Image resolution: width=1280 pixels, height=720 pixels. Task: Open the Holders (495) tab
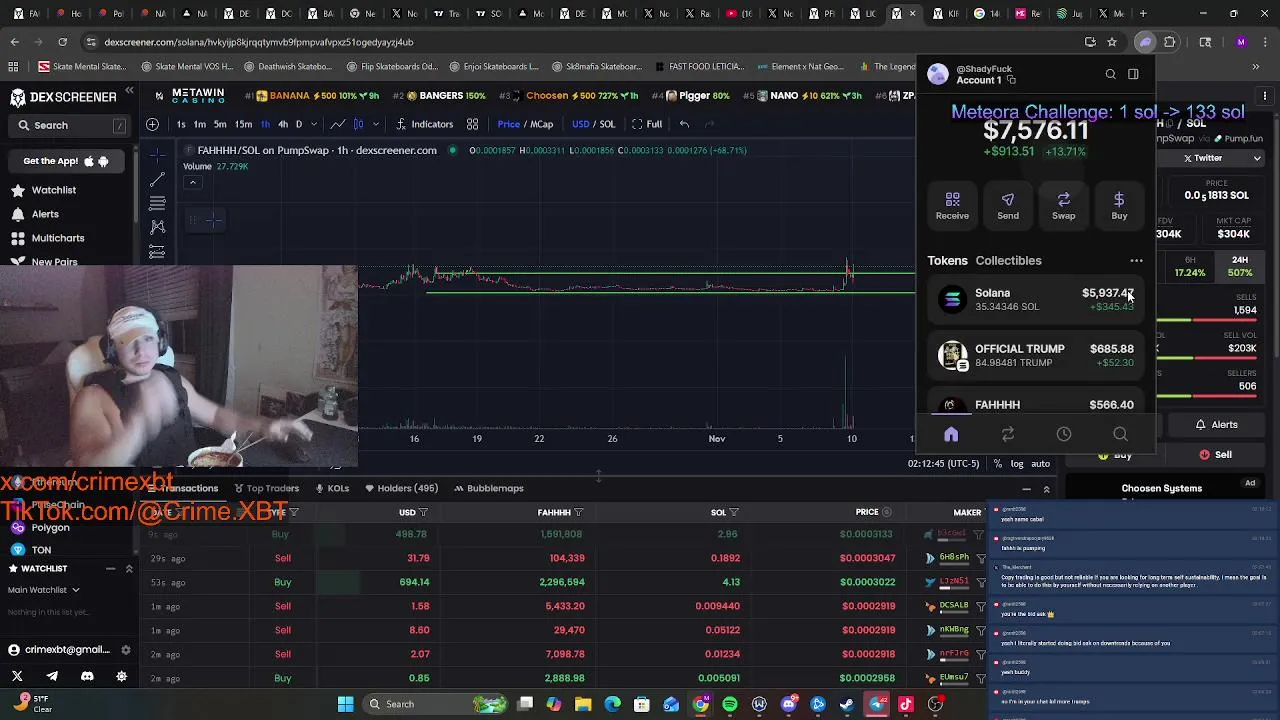(x=401, y=488)
